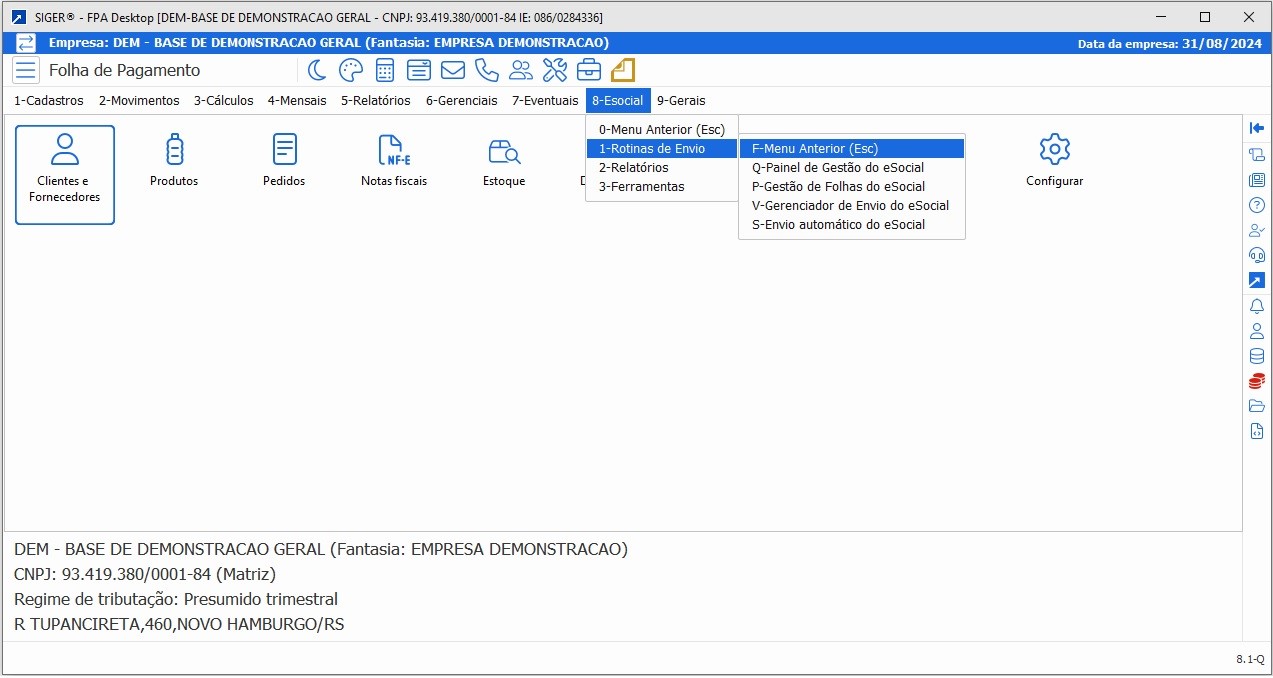This screenshot has width=1273, height=678.
Task: Click the Configurar gear shortcut
Action: (1054, 160)
